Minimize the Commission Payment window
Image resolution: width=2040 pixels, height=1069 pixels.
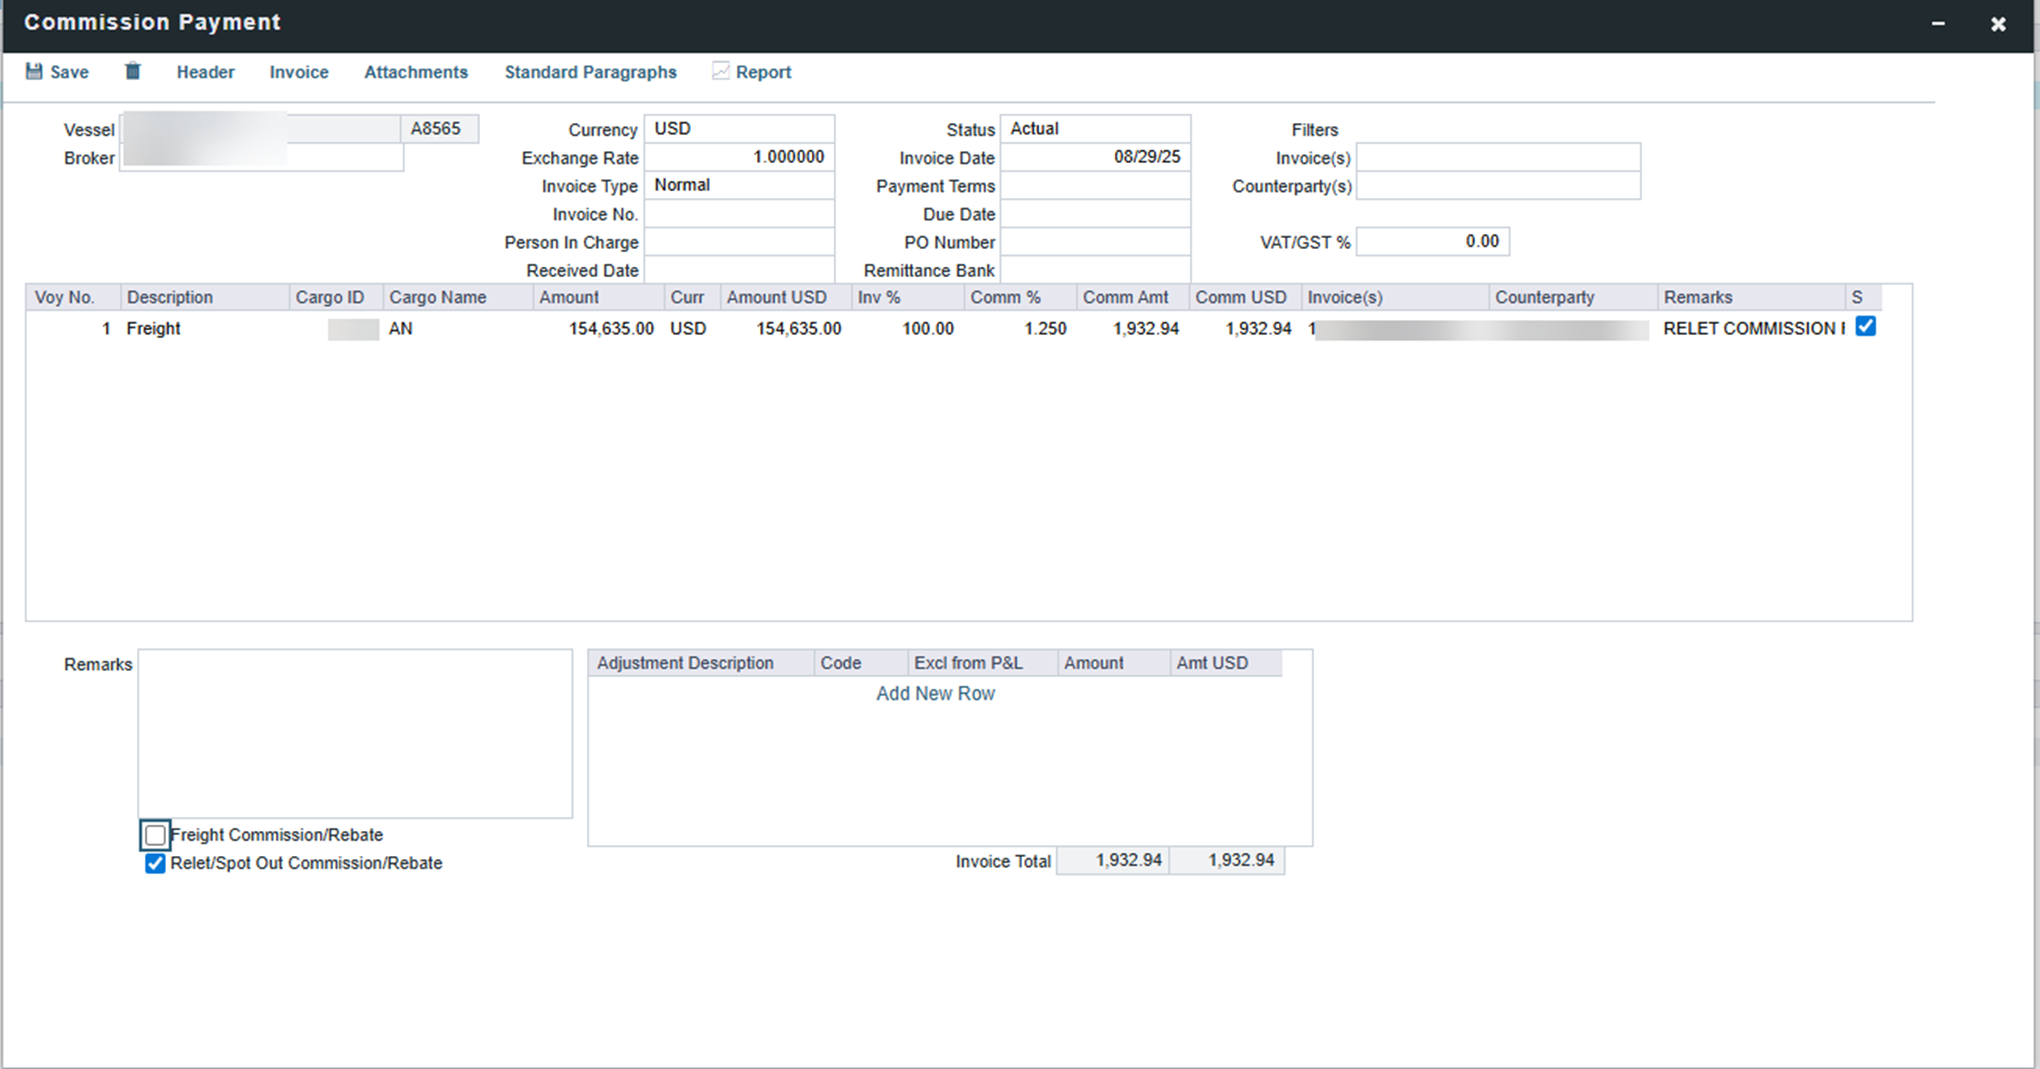[1938, 24]
